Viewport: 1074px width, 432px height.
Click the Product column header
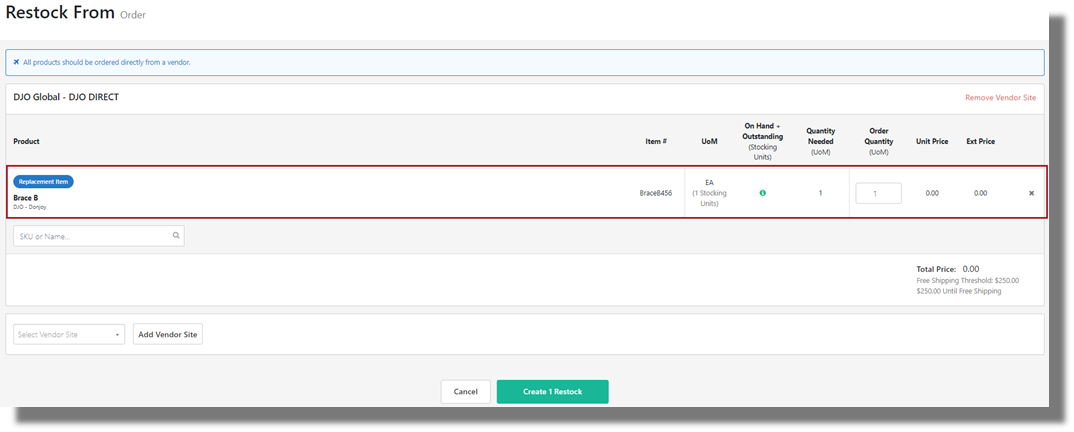[27, 142]
